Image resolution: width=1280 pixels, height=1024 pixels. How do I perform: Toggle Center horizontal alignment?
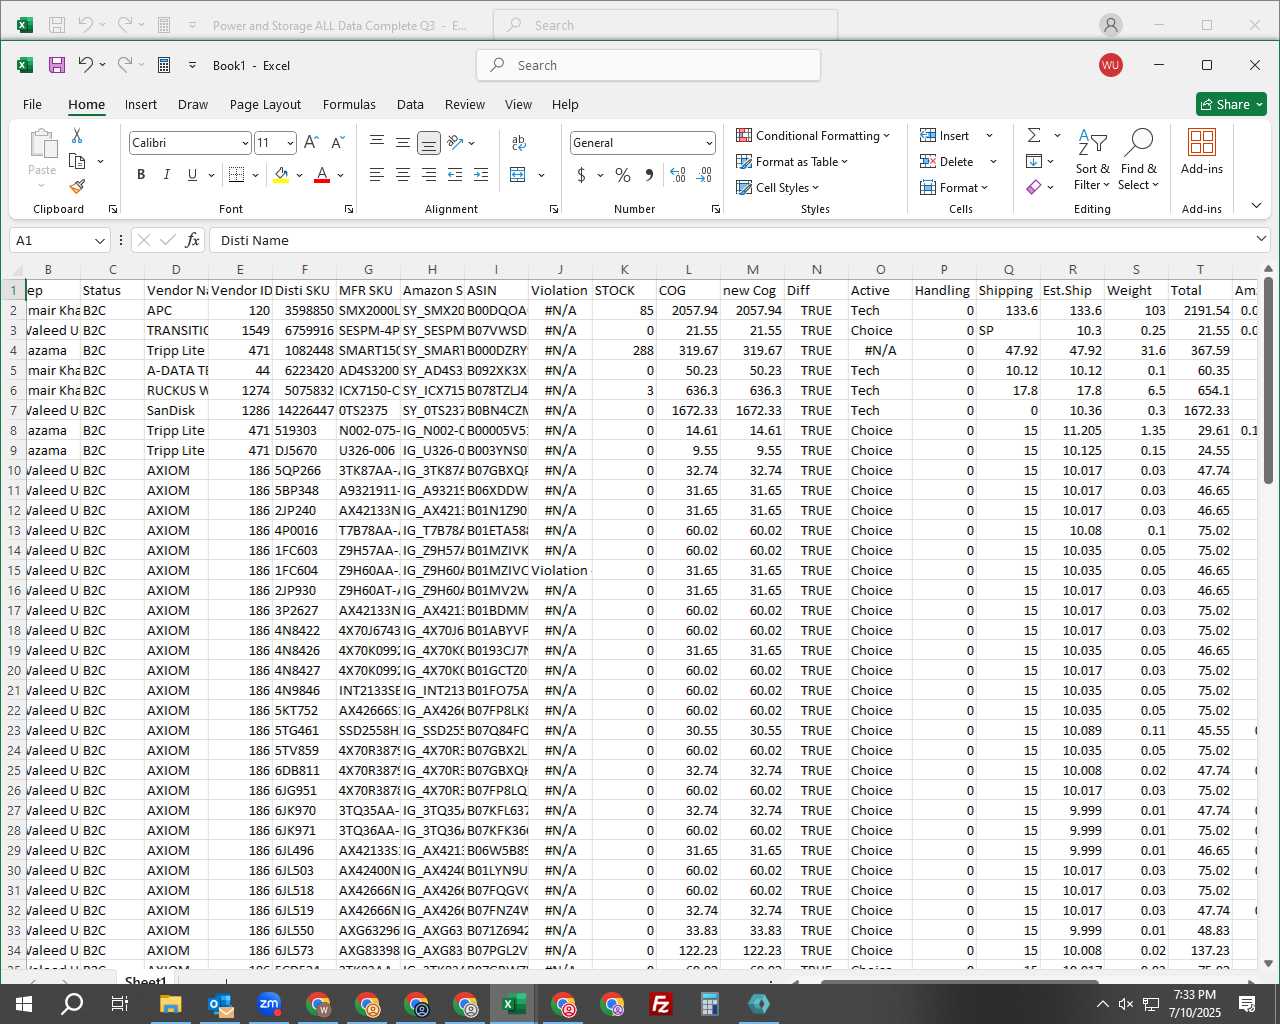403,175
